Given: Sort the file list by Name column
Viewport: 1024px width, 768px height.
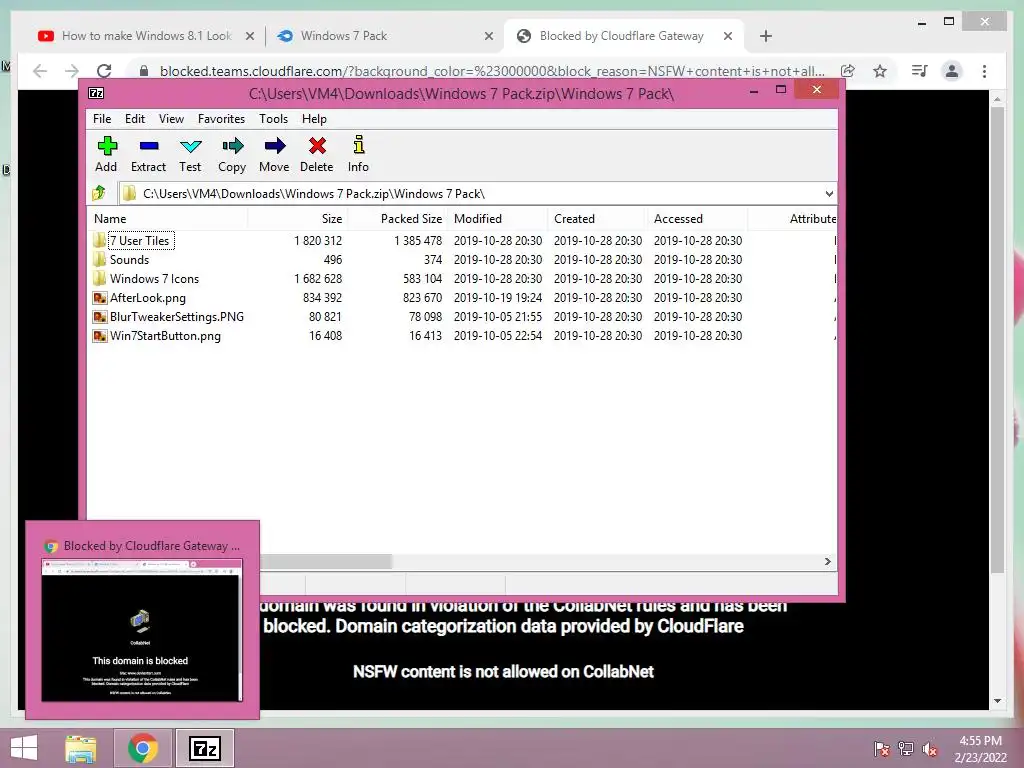Looking at the screenshot, I should tap(167, 219).
